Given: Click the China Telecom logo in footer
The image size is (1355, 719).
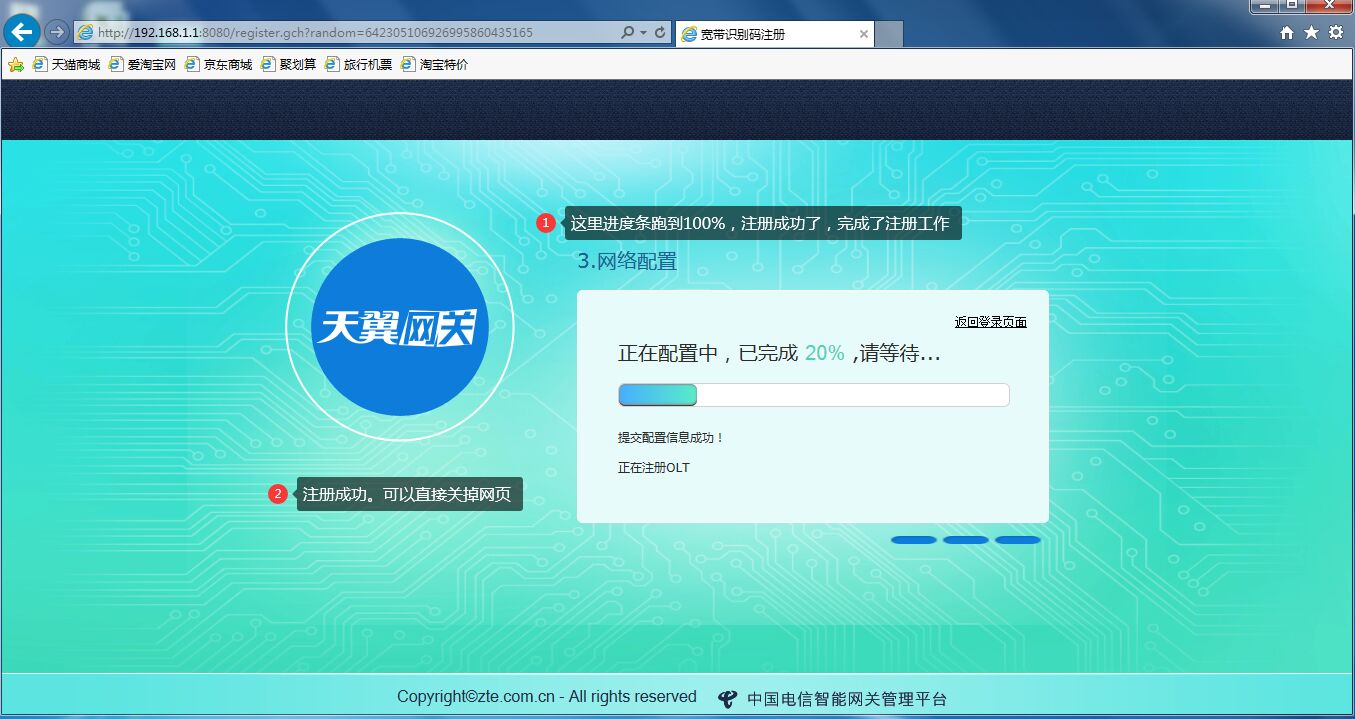Looking at the screenshot, I should point(728,699).
